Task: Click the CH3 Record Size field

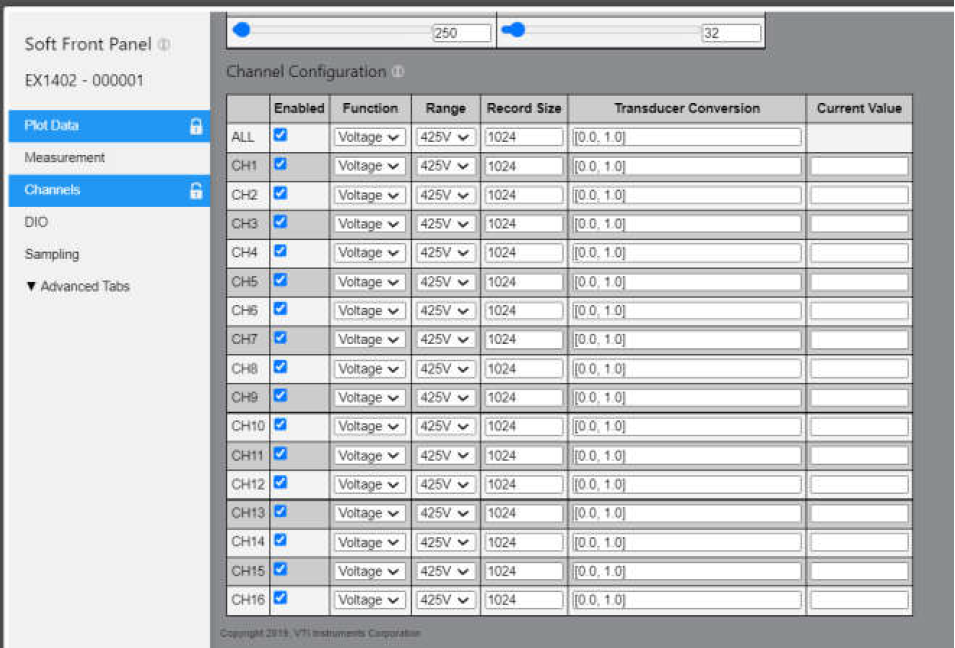Action: (523, 224)
